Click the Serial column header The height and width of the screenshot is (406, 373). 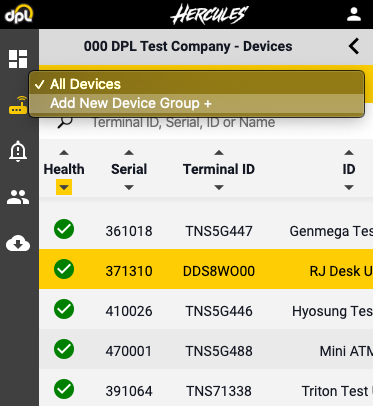129,169
